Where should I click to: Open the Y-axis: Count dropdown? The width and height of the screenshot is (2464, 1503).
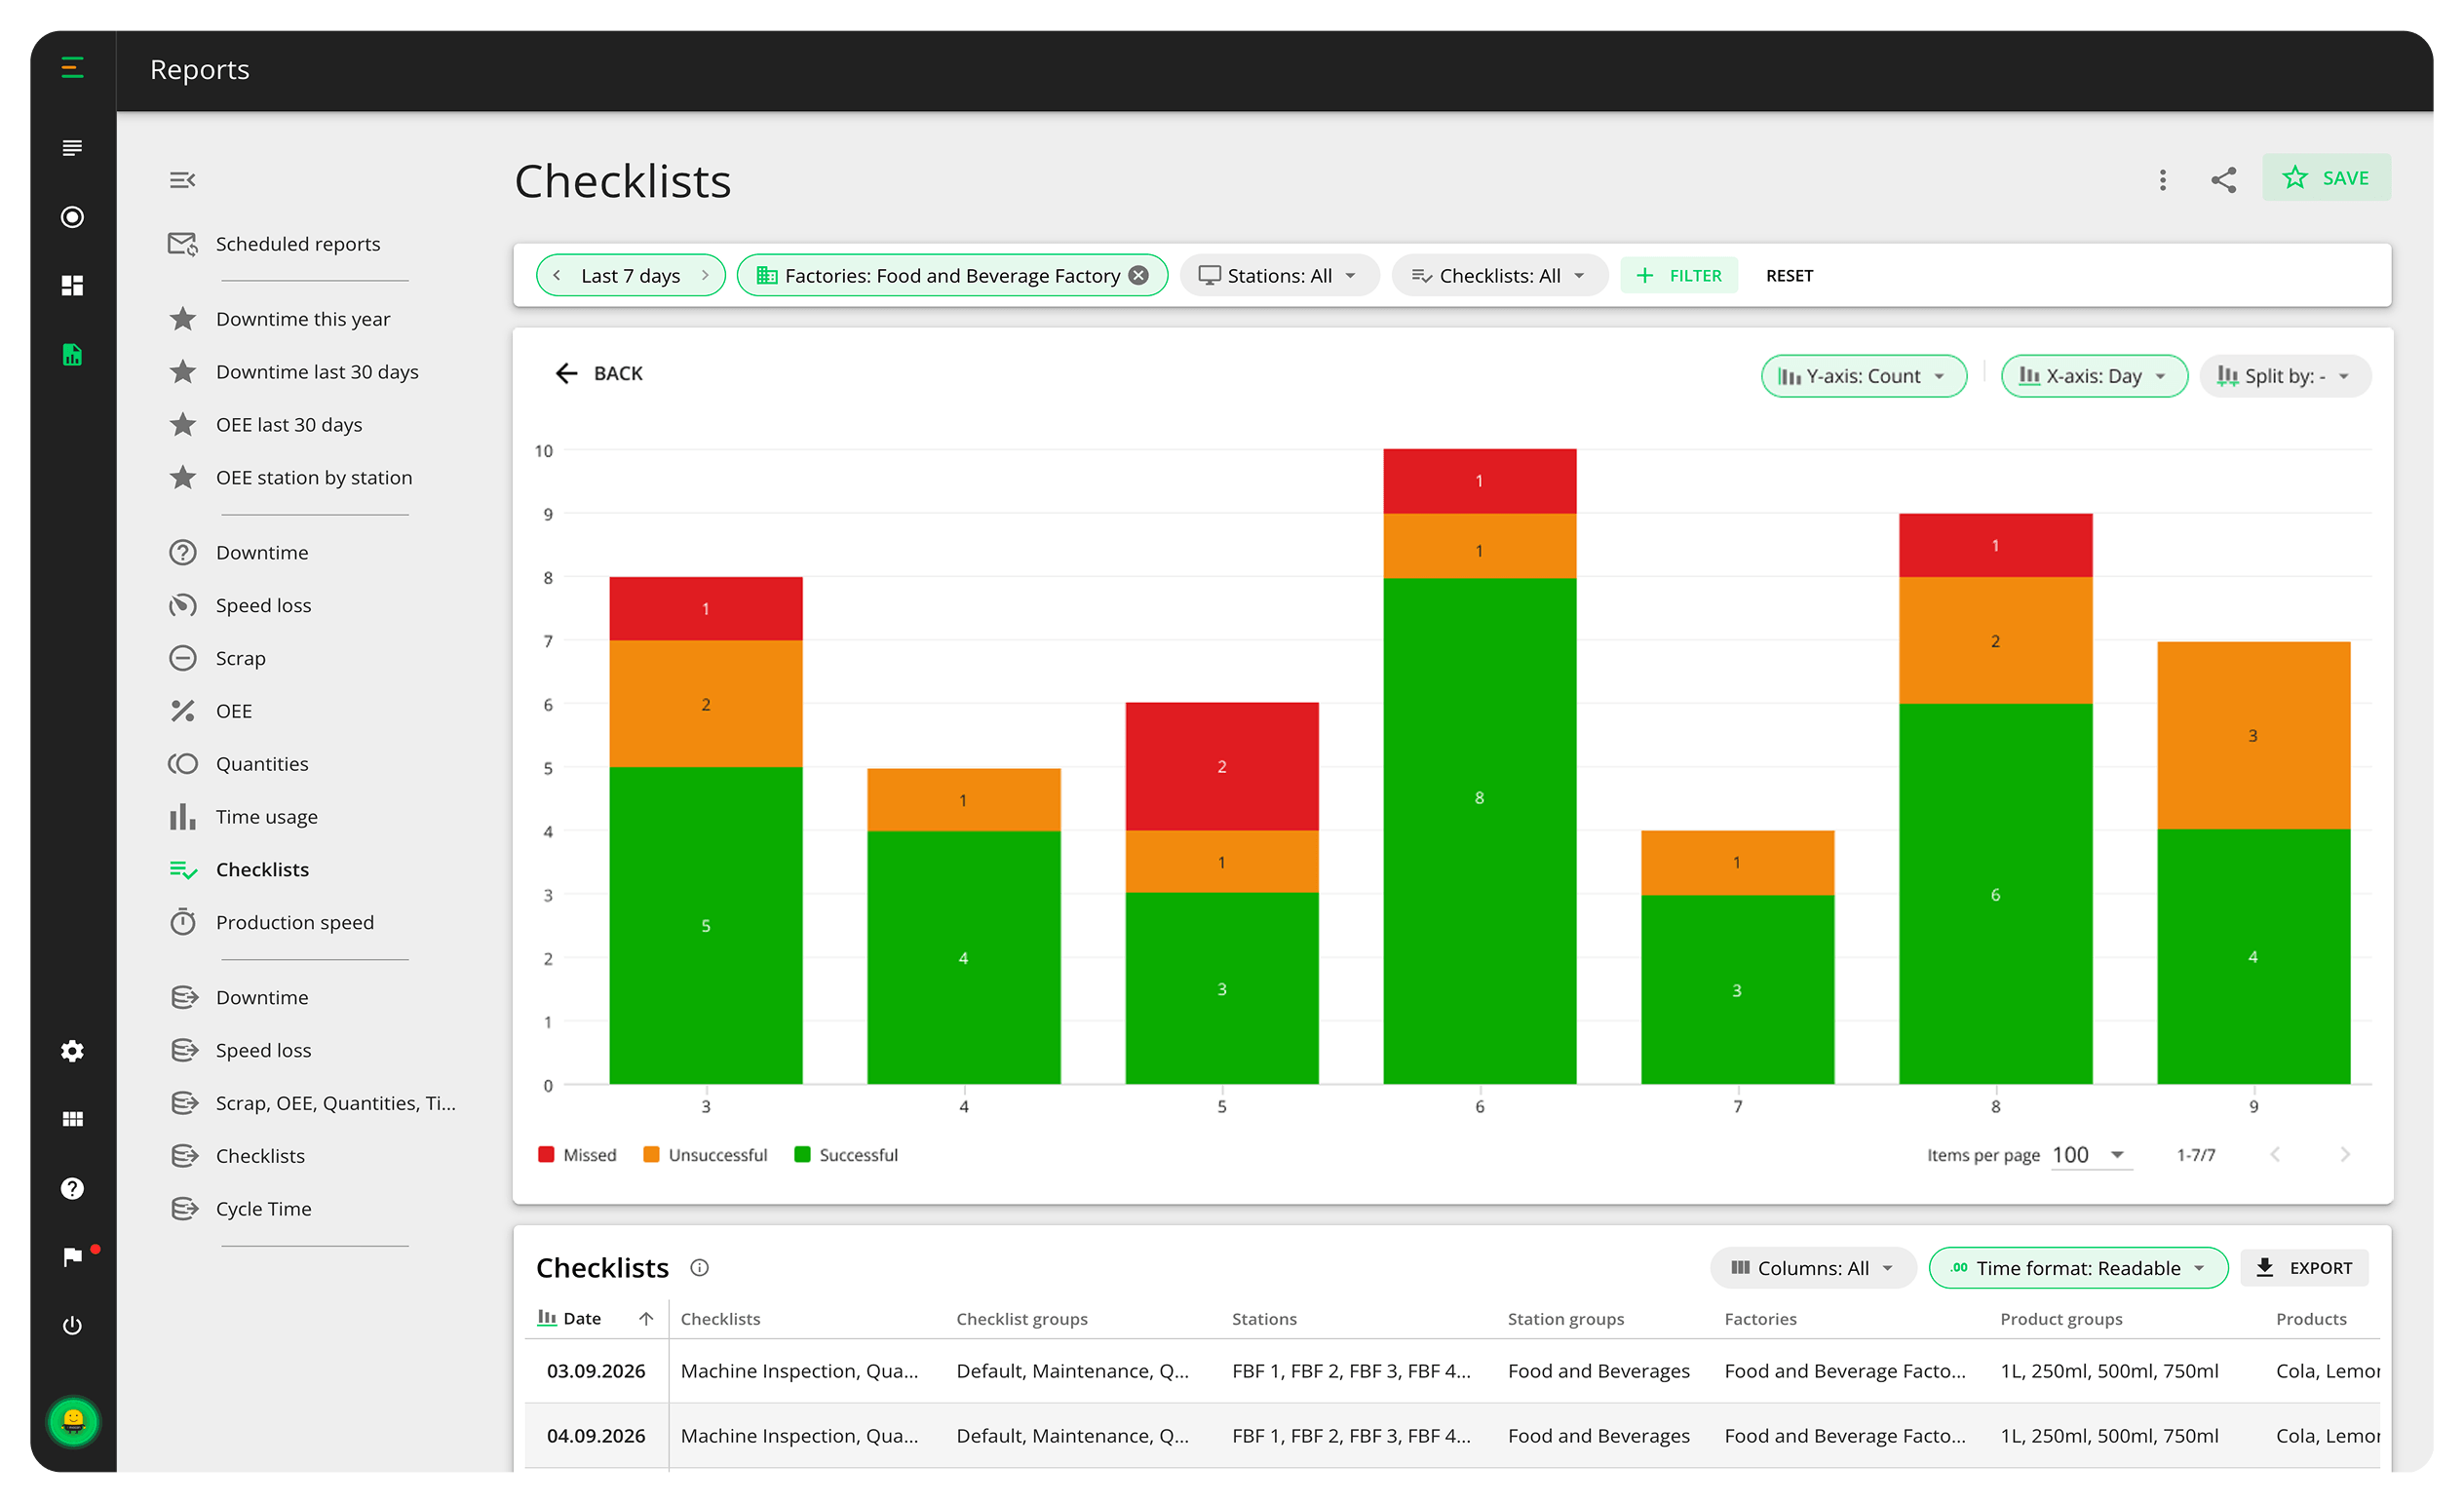tap(1863, 376)
